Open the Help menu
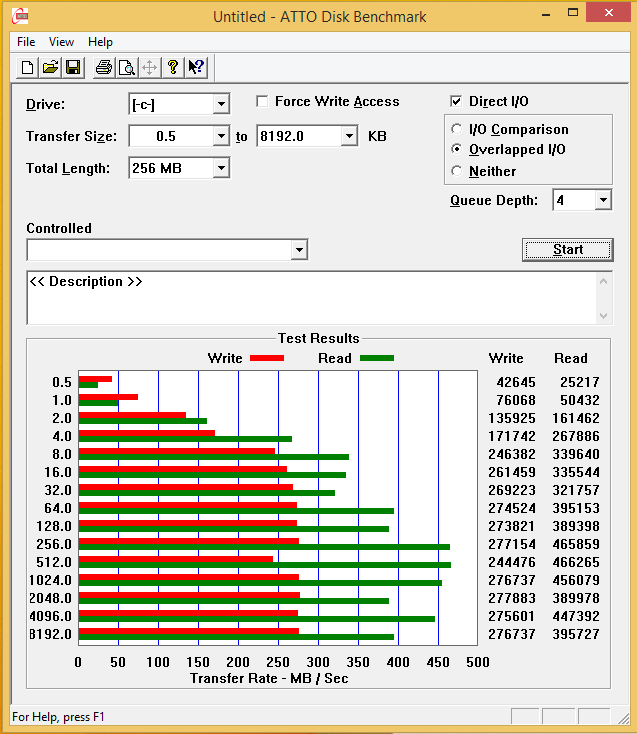Screen dimensions: 637x734 [x=100, y=42]
